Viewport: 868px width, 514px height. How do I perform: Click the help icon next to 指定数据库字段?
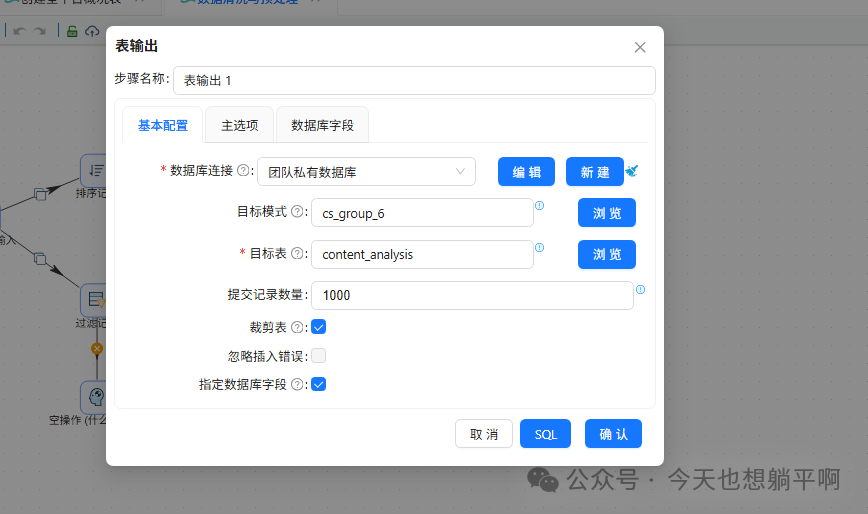pos(297,384)
